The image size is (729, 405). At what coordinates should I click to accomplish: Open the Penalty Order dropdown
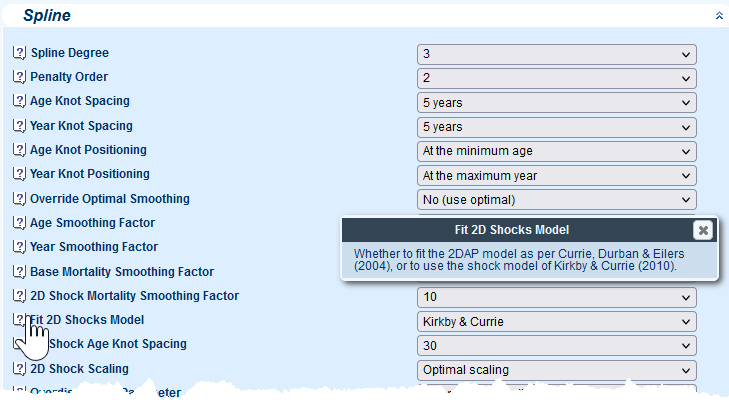pos(556,78)
